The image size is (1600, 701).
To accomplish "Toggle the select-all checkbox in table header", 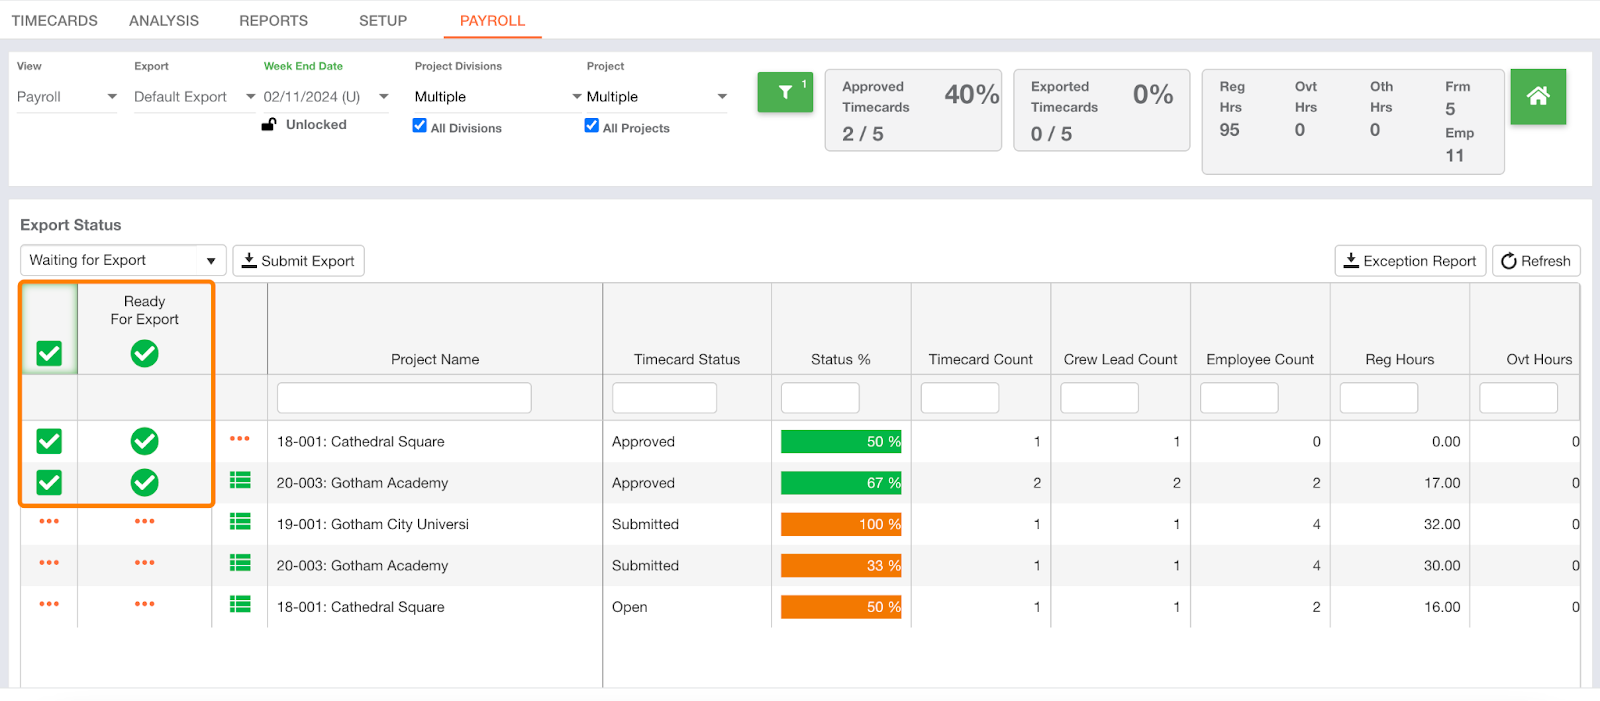I will [x=49, y=353].
